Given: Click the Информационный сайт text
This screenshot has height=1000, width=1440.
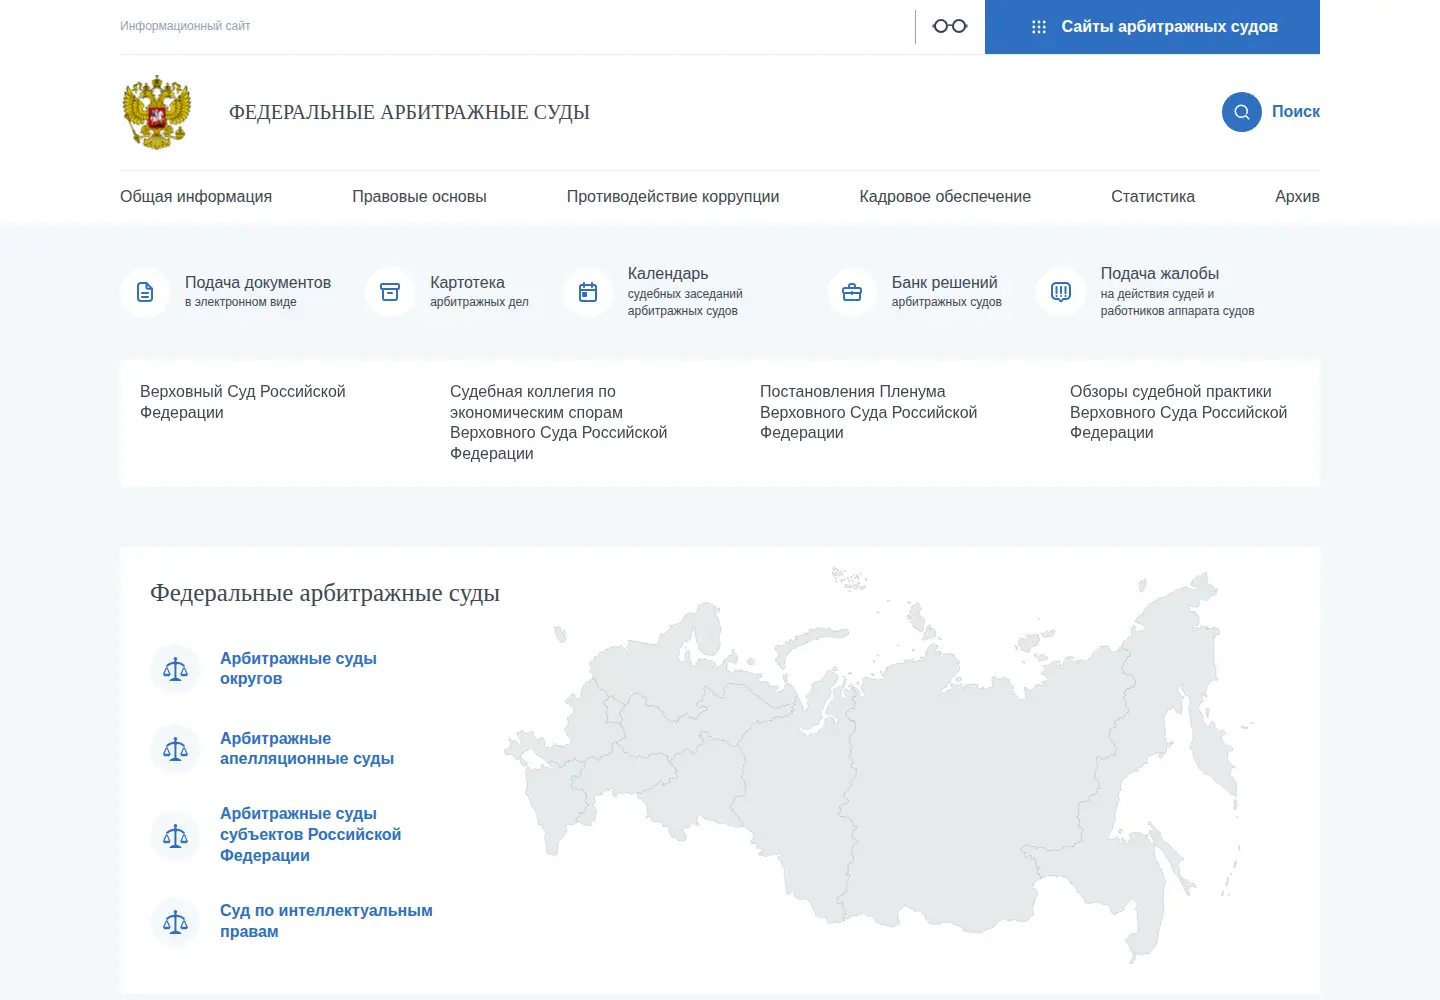Looking at the screenshot, I should coord(185,26).
